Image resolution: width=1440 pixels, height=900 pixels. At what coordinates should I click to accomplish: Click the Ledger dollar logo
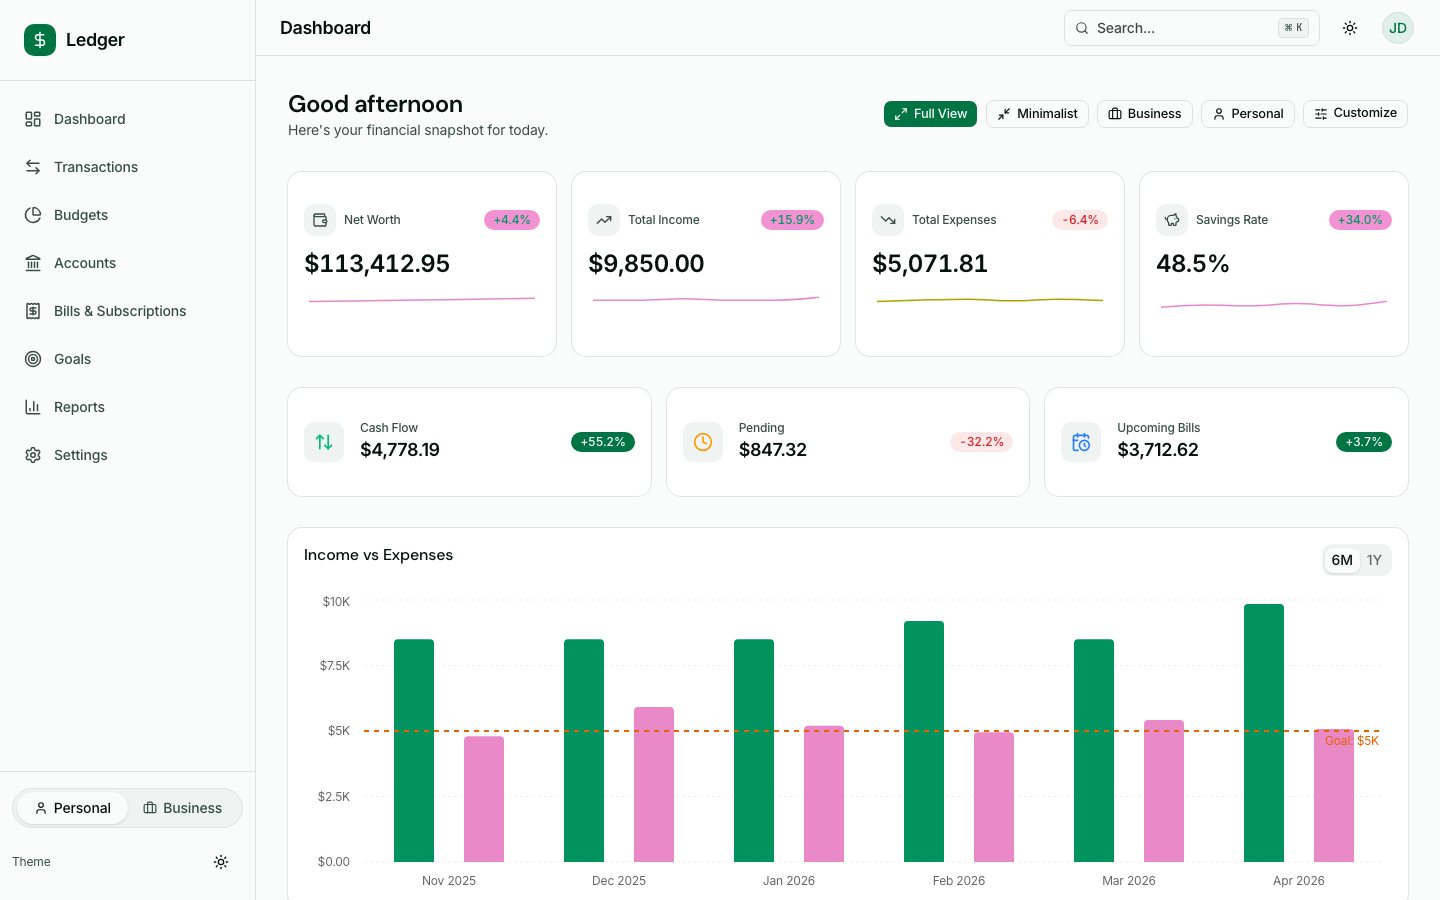(x=39, y=40)
